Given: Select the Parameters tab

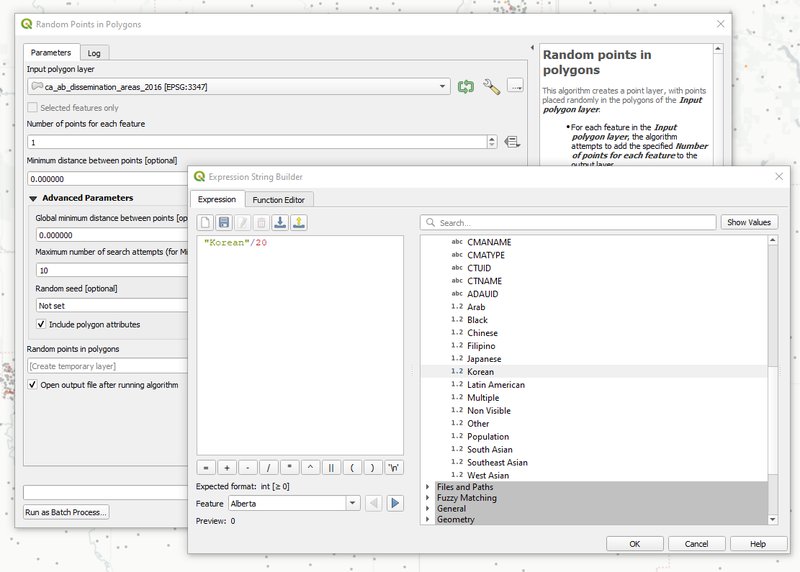Looking at the screenshot, I should coord(51,53).
